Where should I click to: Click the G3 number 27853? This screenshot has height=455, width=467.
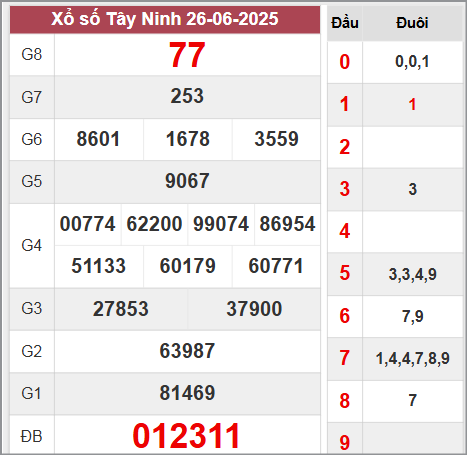point(121,309)
